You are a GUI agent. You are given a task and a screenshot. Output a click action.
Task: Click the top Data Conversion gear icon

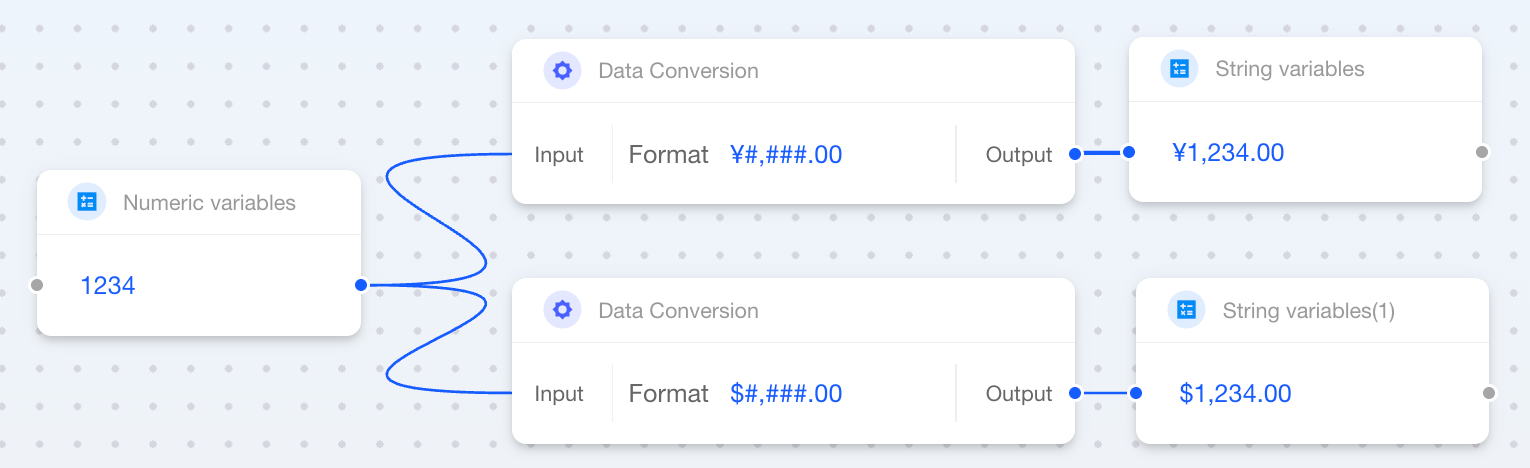[x=563, y=70]
